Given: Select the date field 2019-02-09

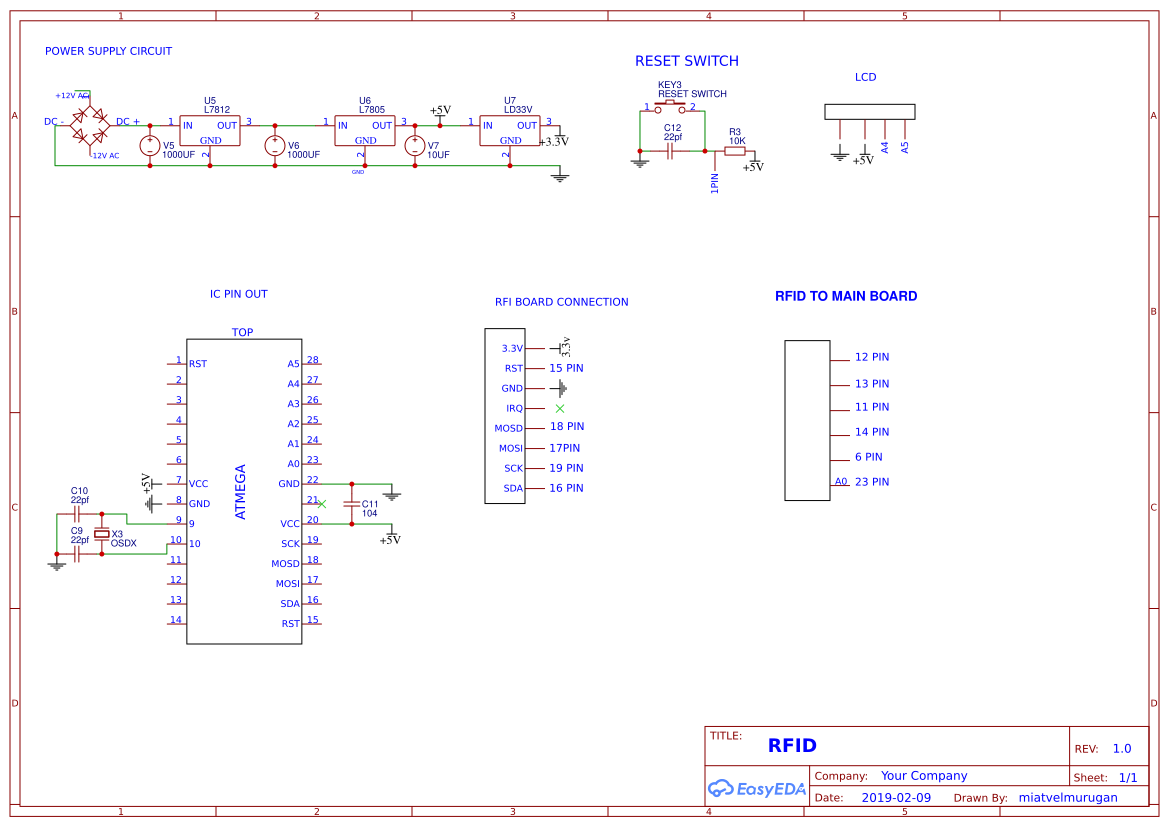Looking at the screenshot, I should pyautogui.click(x=896, y=798).
